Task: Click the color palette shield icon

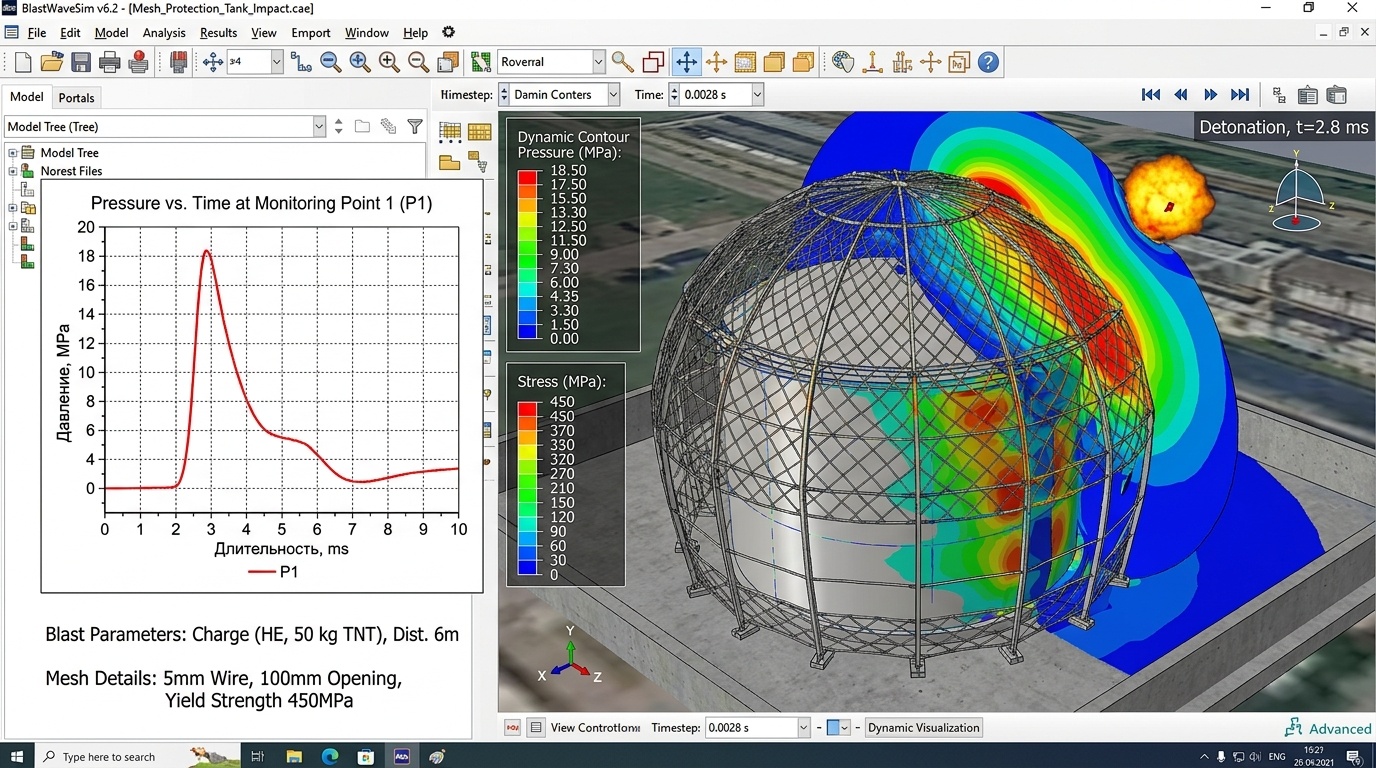Action: (843, 62)
